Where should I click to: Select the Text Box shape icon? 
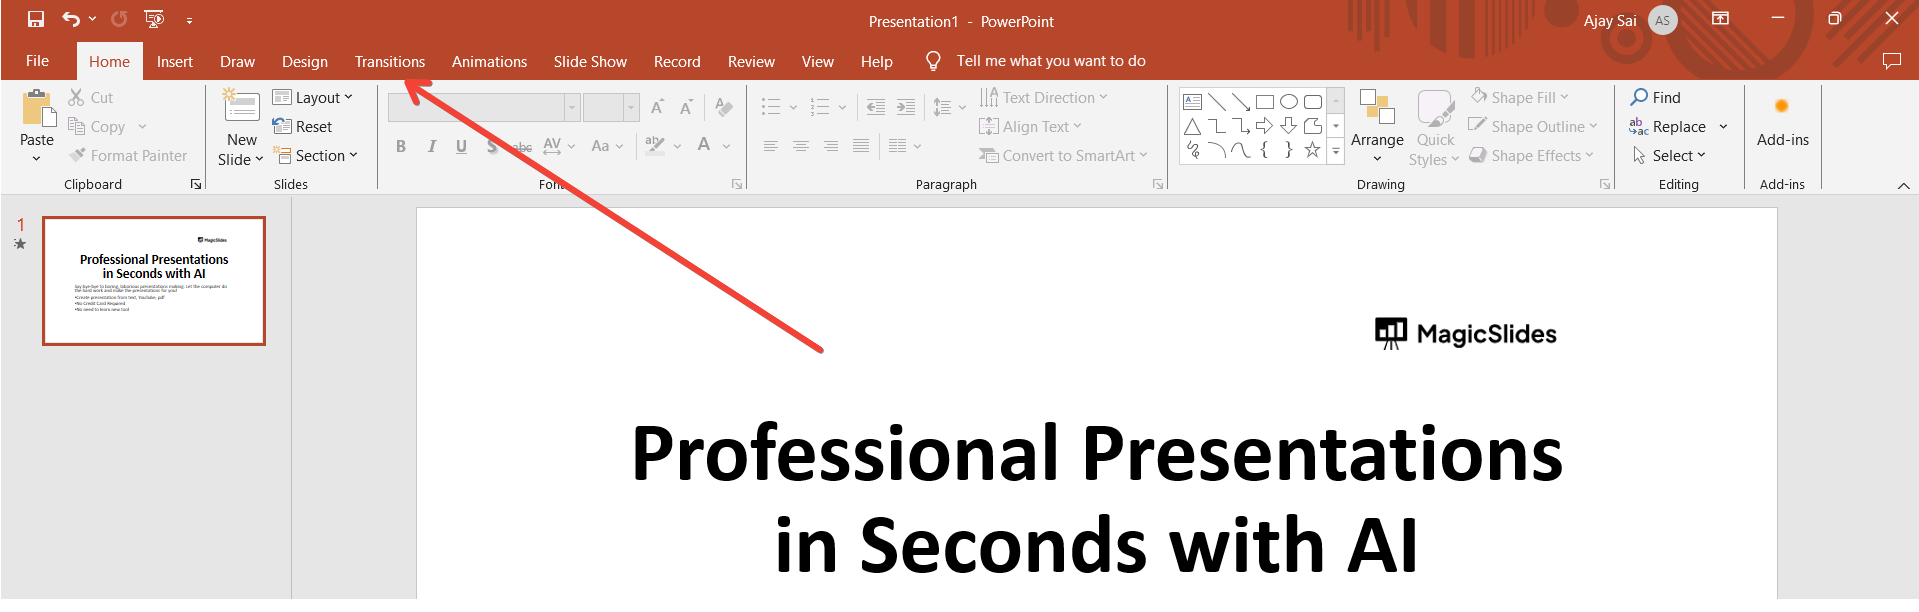coord(1192,102)
